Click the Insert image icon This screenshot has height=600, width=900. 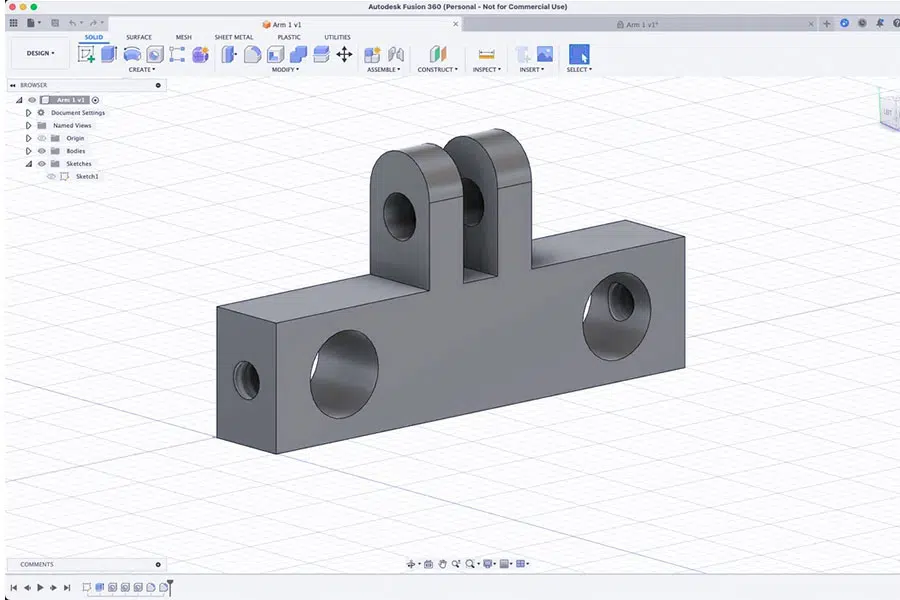click(x=545, y=54)
